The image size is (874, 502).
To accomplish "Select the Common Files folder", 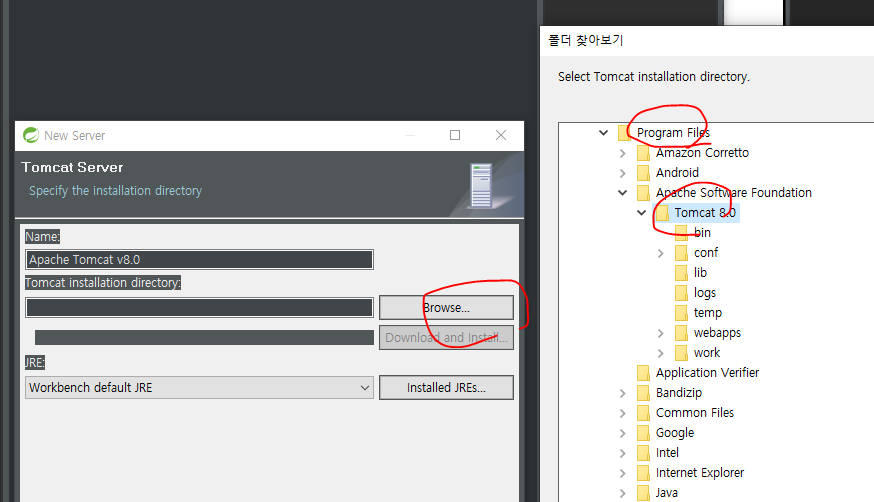I will coord(695,413).
